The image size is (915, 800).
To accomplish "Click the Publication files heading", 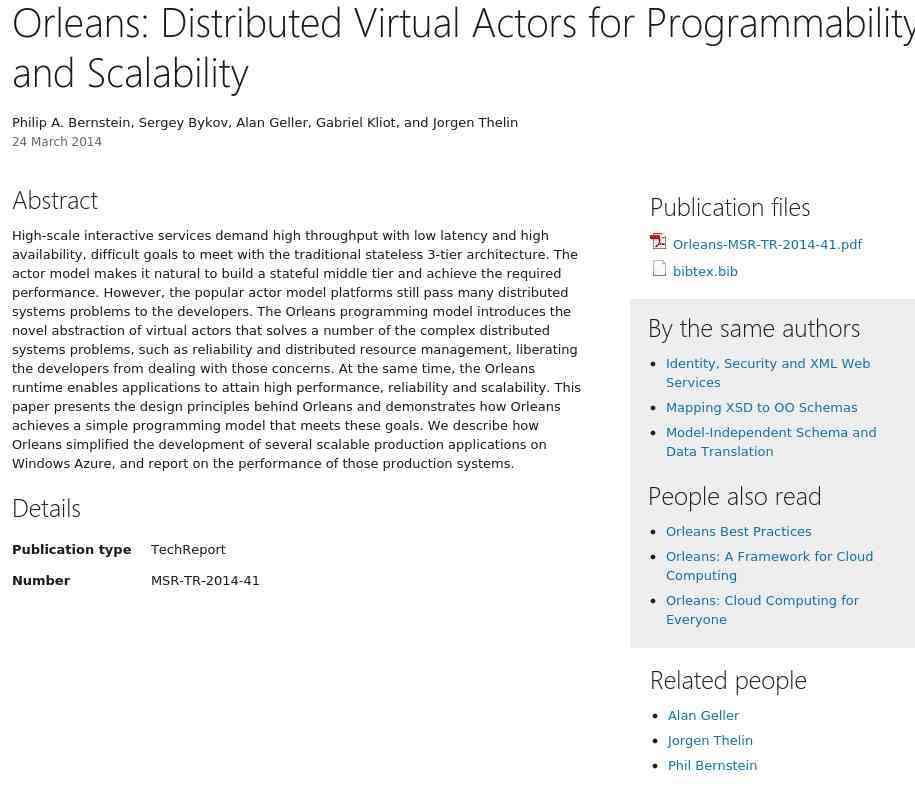I will click(730, 208).
